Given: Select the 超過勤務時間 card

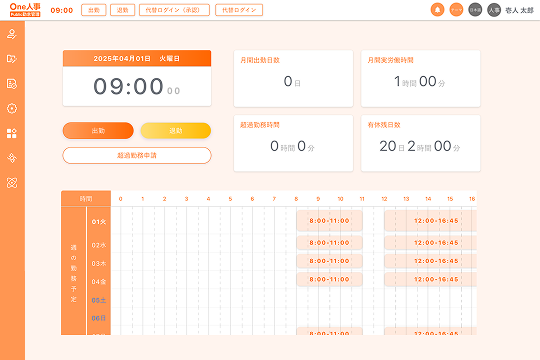Looking at the screenshot, I should tap(293, 143).
